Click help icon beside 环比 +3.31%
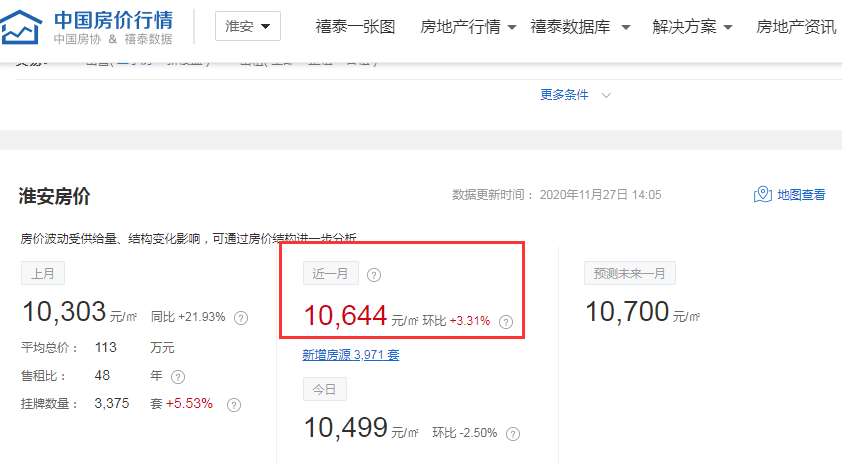This screenshot has height=464, width=842. click(506, 322)
